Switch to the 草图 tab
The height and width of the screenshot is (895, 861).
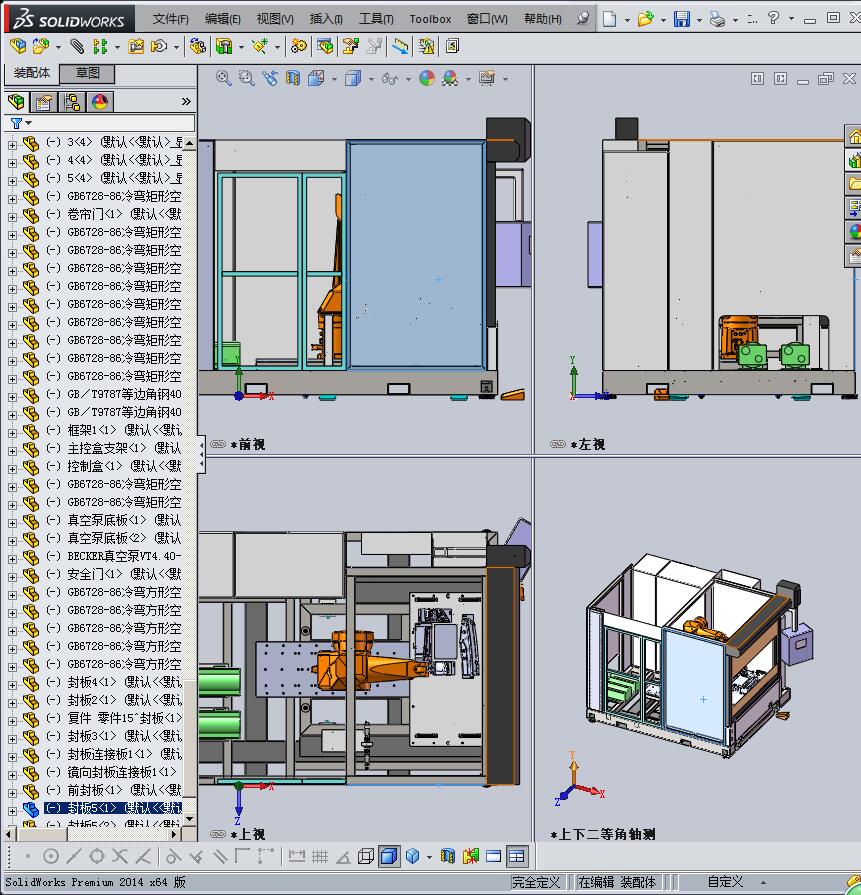(87, 73)
